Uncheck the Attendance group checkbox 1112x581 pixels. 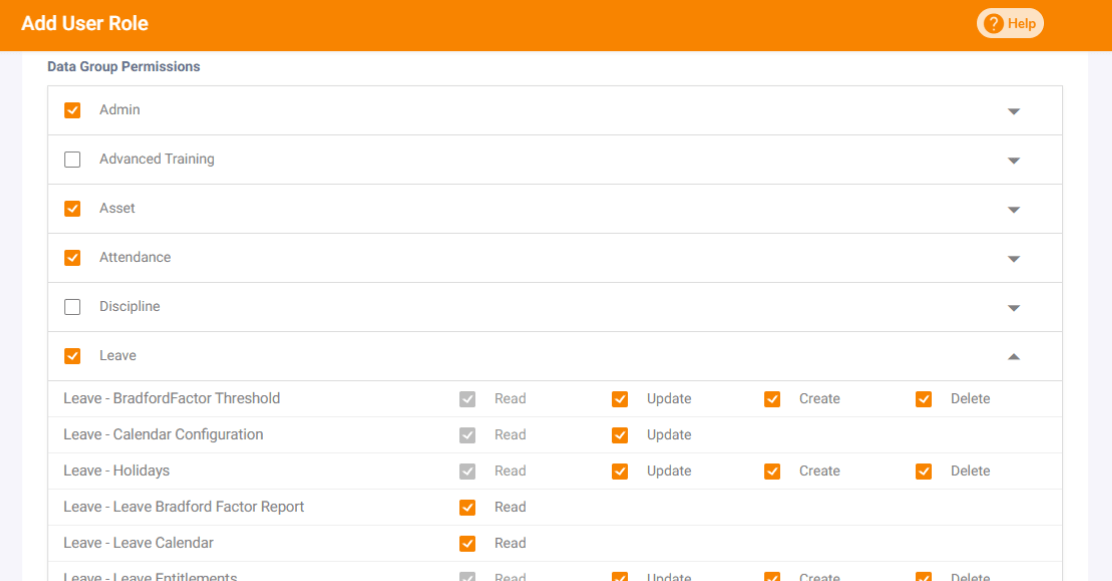[72, 257]
